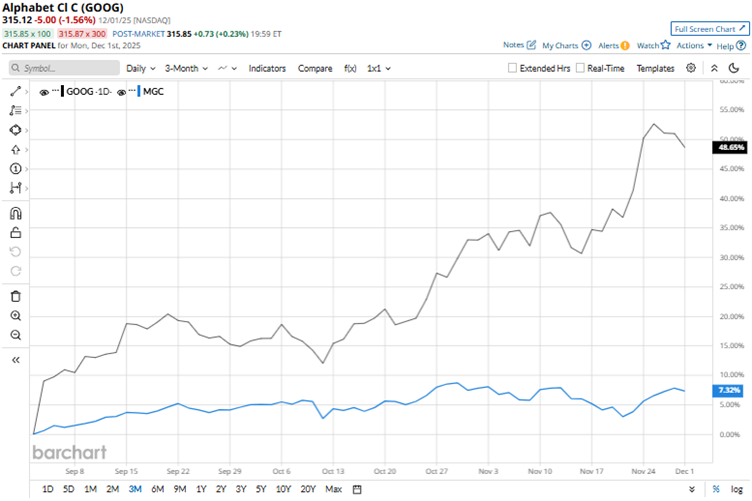Screen dimensions: 752x501
Task: Open the Compare menu
Action: [x=315, y=69]
